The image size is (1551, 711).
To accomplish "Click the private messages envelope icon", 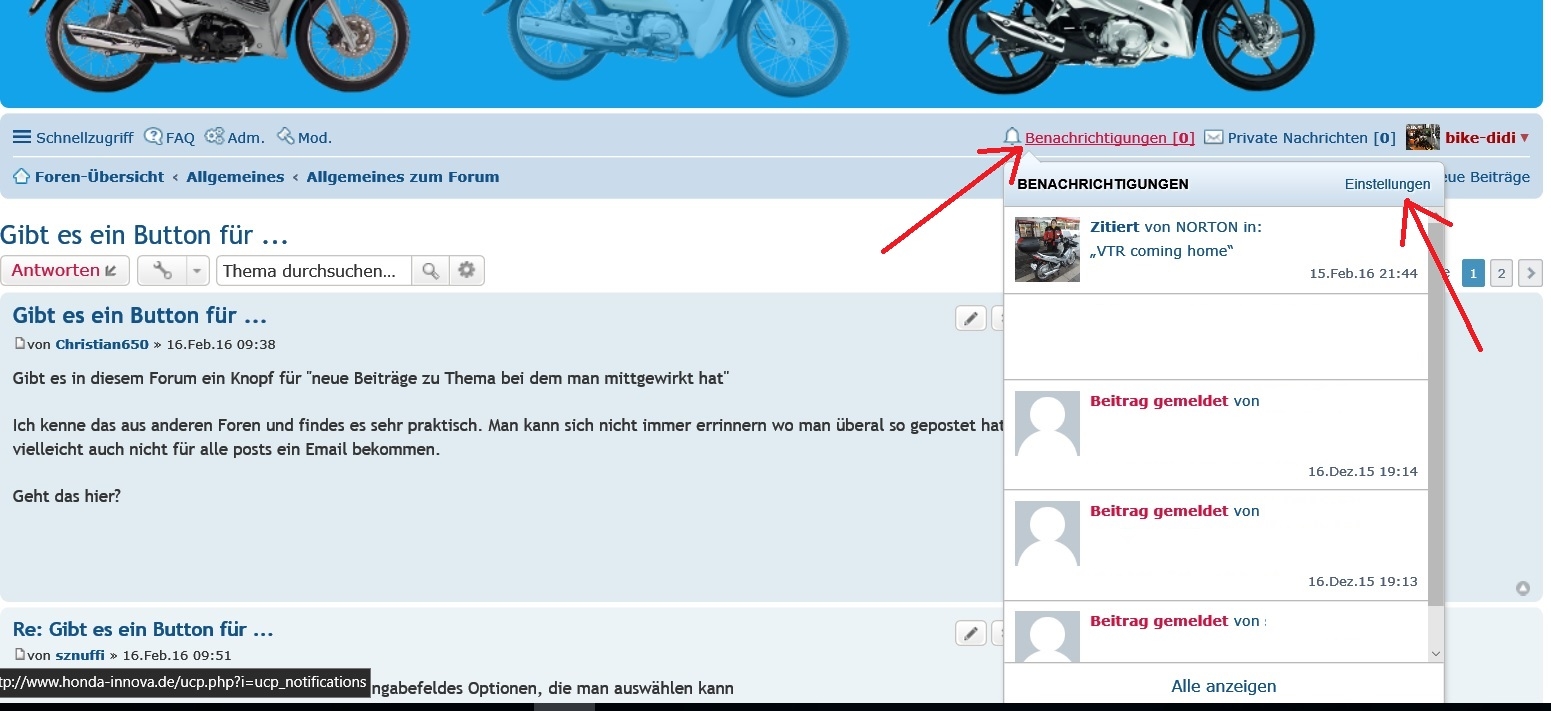I will pos(1213,137).
